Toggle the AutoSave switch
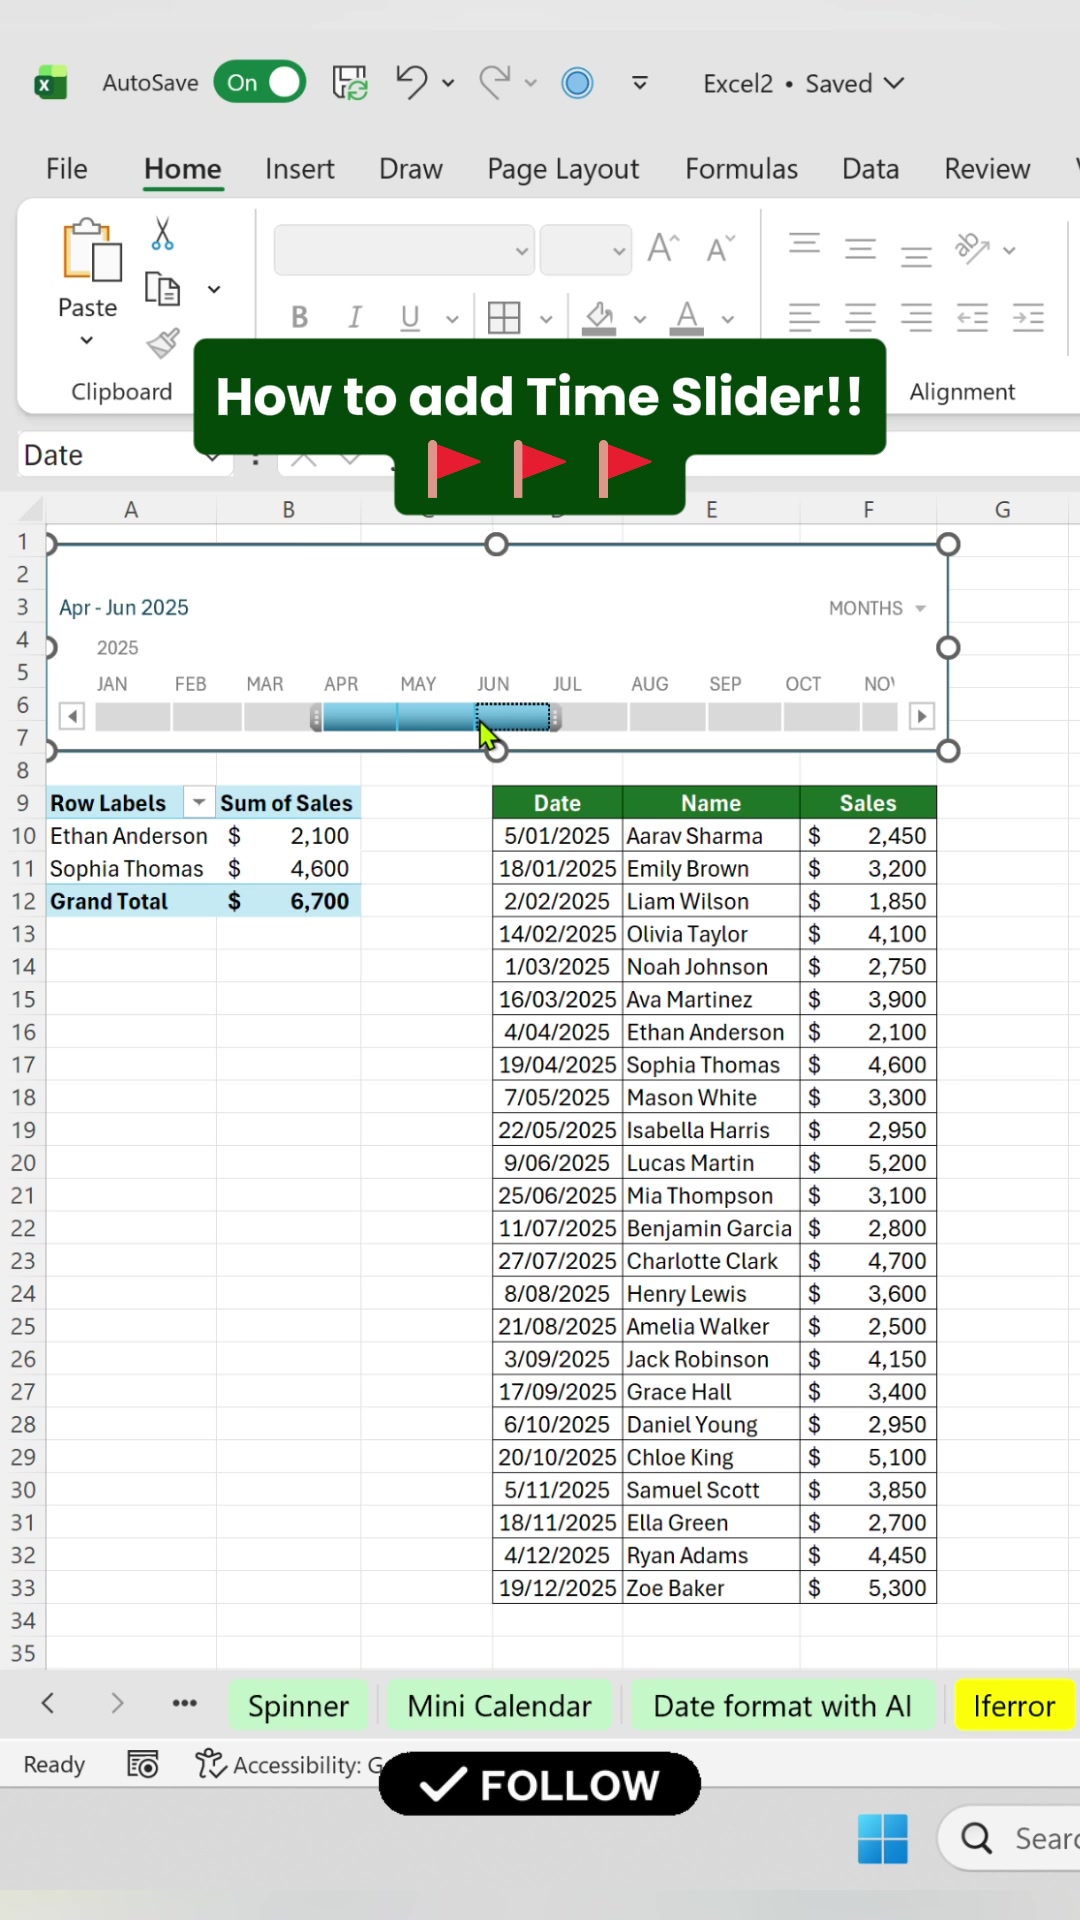The width and height of the screenshot is (1080, 1920). (259, 82)
